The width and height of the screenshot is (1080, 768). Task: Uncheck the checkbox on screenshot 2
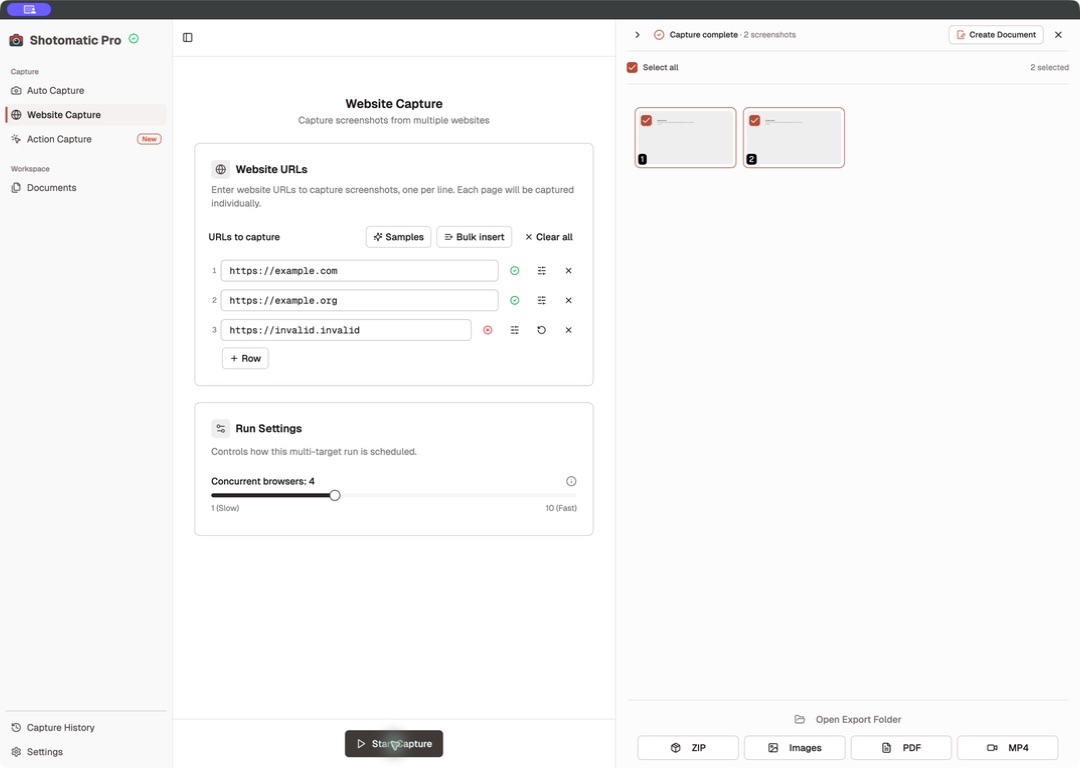click(754, 121)
